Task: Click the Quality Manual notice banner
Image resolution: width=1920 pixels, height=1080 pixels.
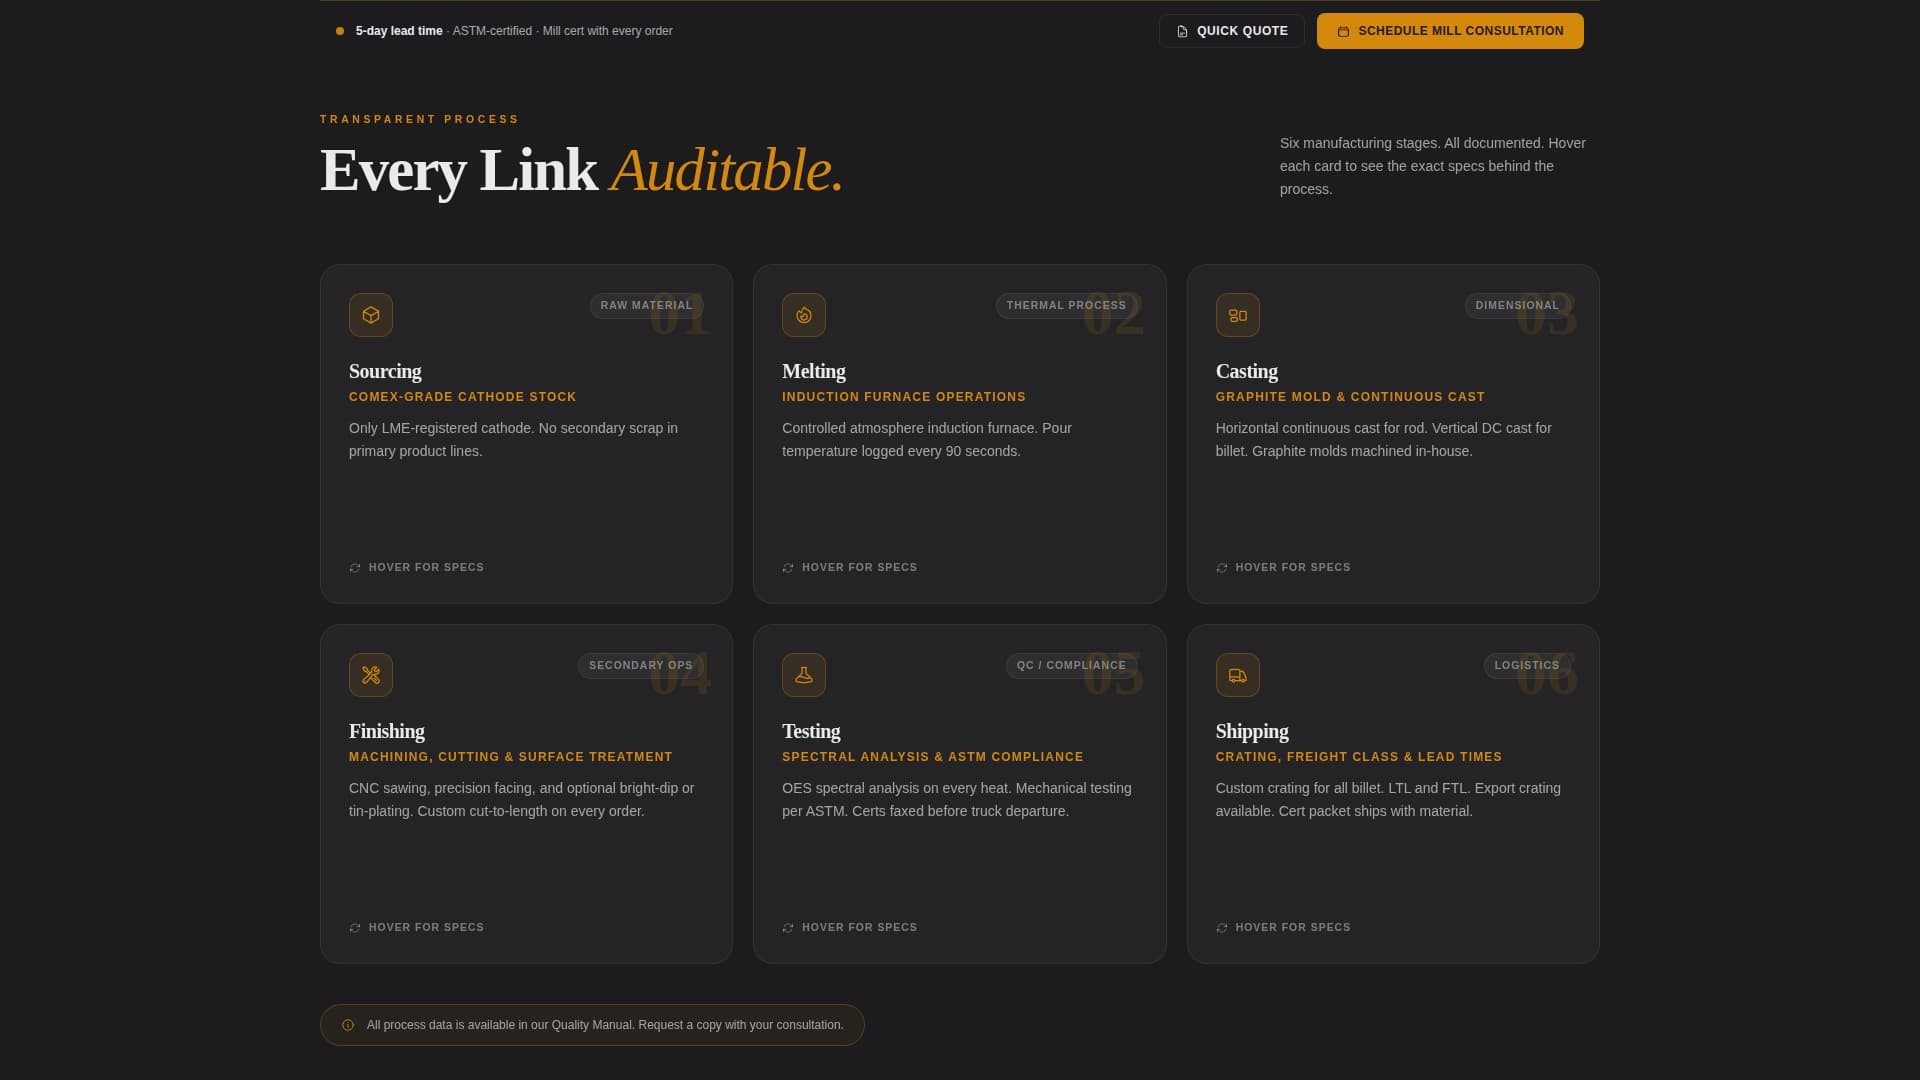Action: 592,1024
